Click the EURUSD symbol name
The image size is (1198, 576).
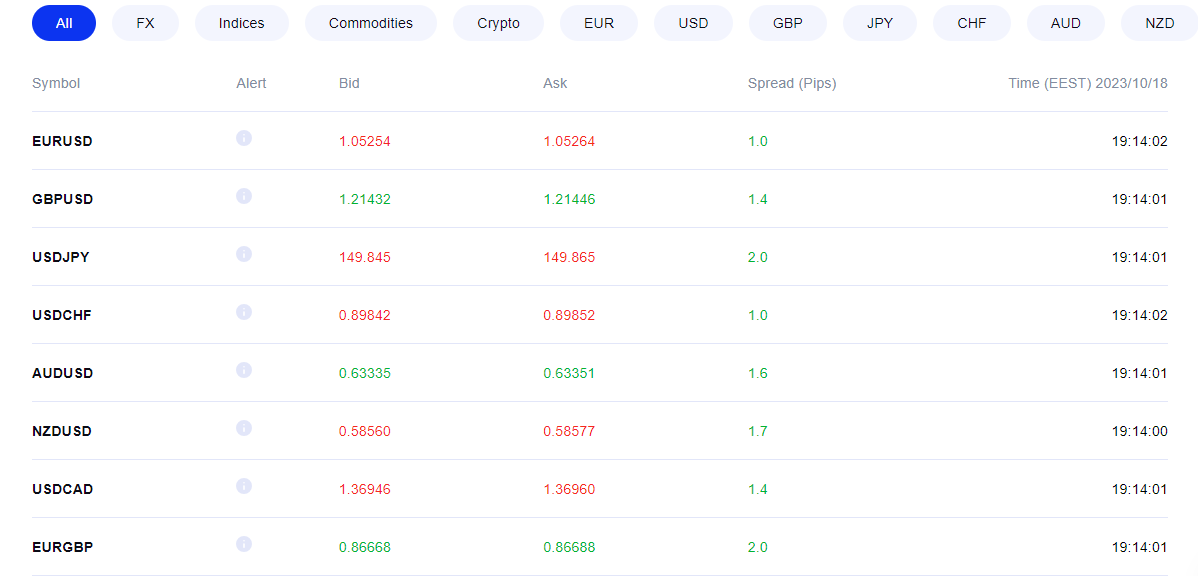(x=62, y=141)
